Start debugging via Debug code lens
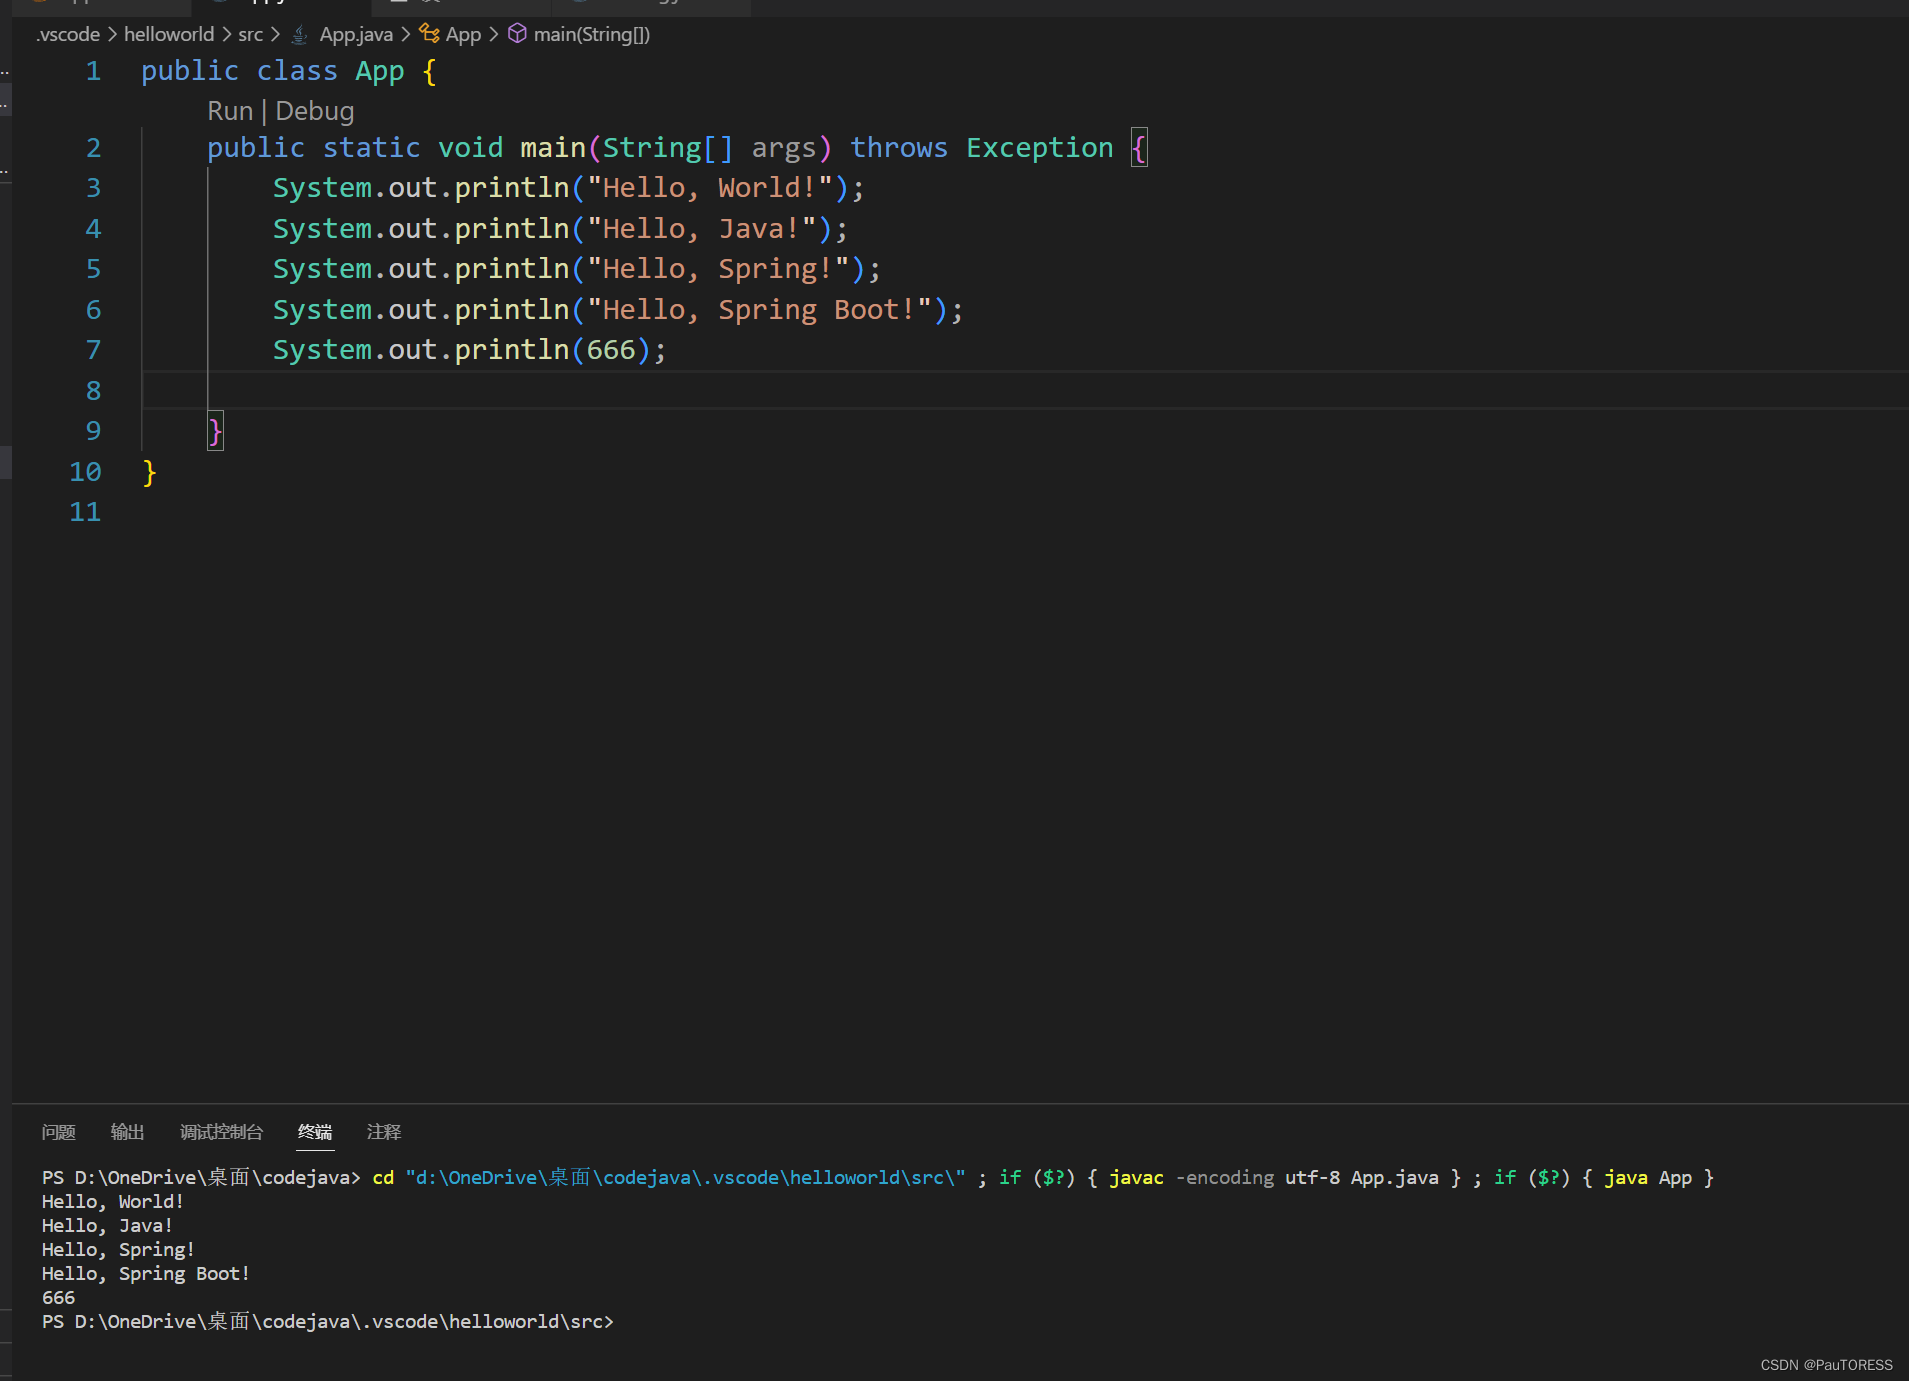 pyautogui.click(x=314, y=111)
